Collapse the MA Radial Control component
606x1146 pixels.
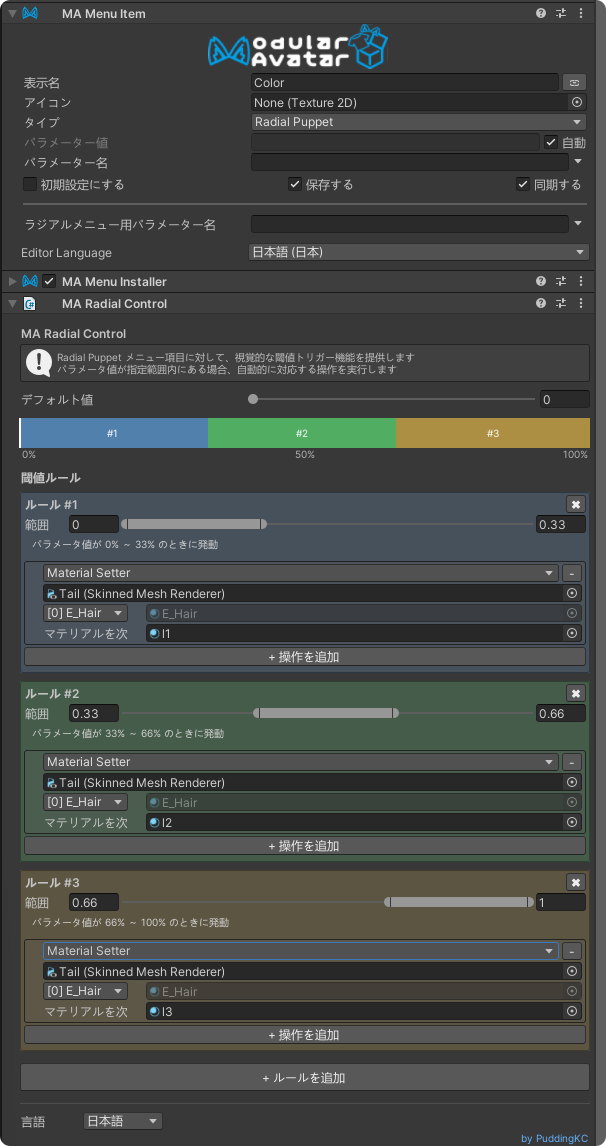click(12, 303)
